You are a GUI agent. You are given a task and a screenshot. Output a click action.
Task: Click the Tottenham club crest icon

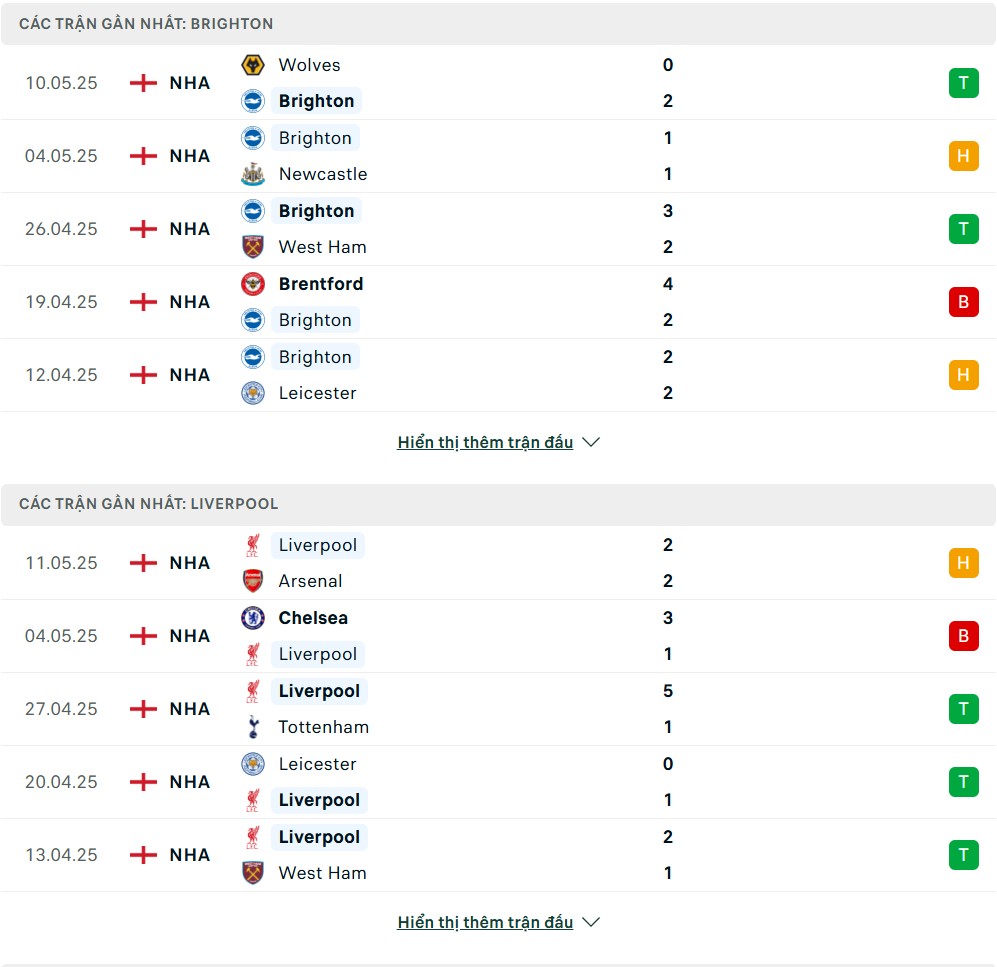[x=253, y=727]
